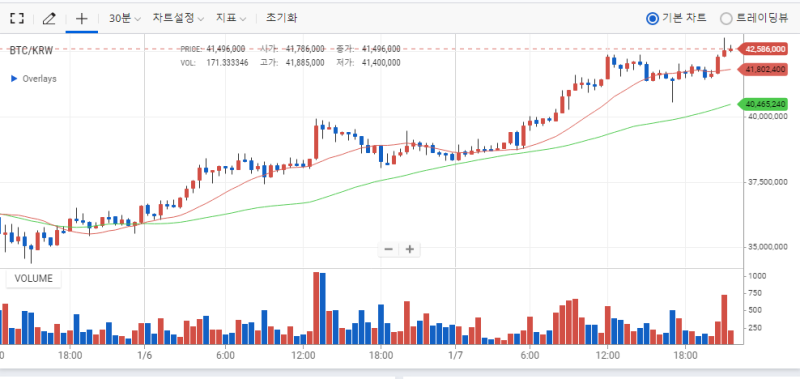Click the BTC/KRW pair label
Viewport: 800px width, 379px height.
coord(31,50)
